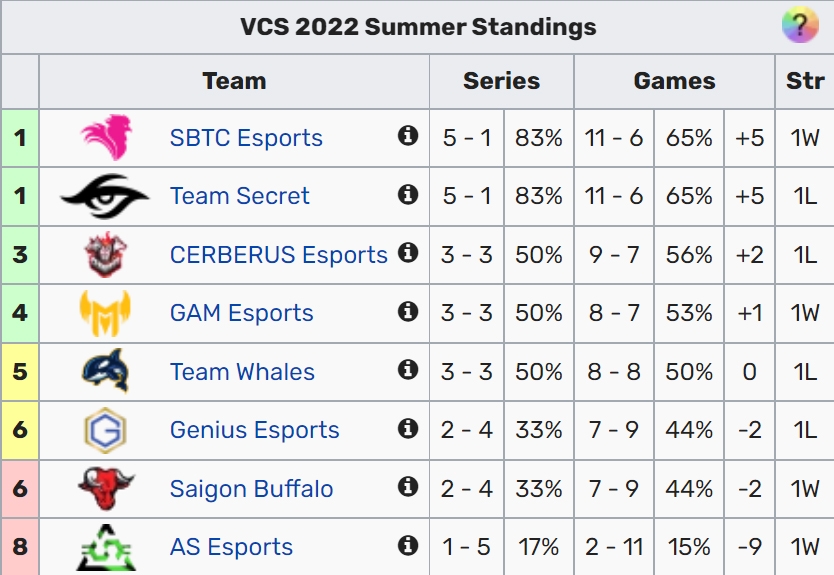Click the Team Secret eye logo
This screenshot has height=575, width=834.
point(105,196)
